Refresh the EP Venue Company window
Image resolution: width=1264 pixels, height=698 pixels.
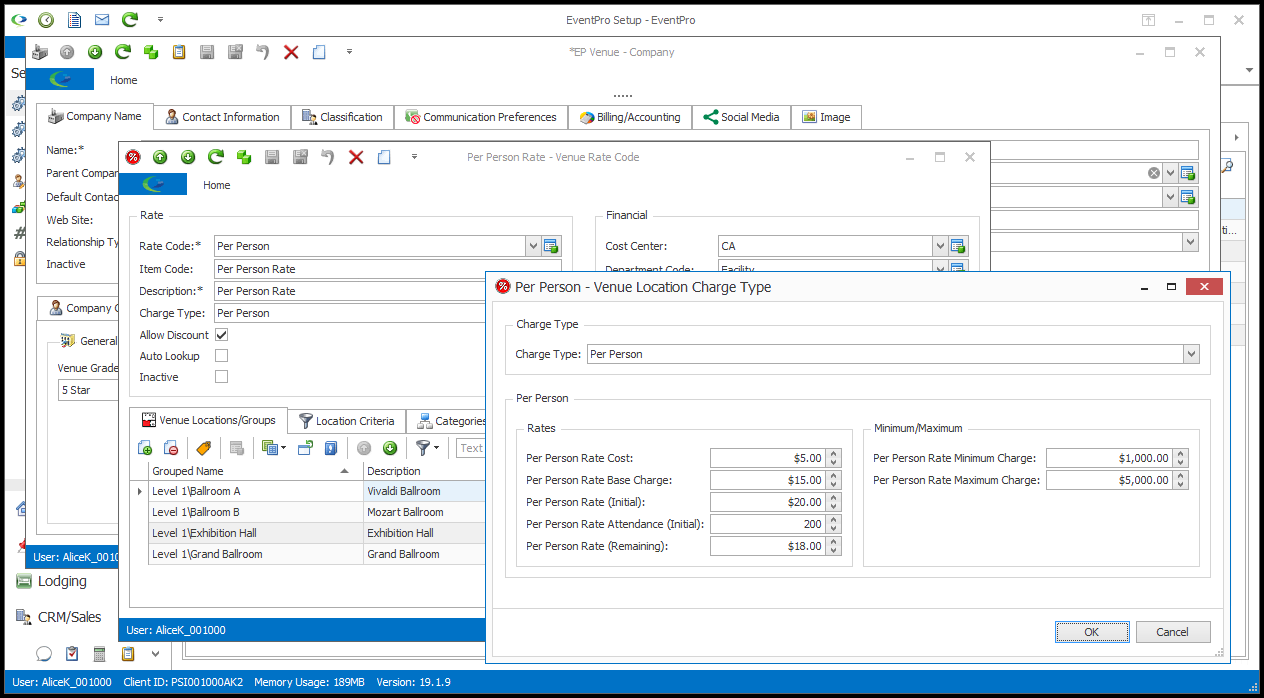(123, 52)
